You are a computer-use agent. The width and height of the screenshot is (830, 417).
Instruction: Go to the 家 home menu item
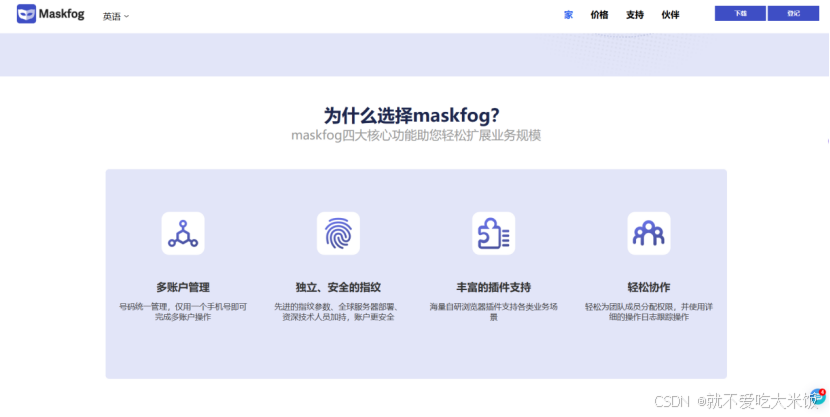569,15
